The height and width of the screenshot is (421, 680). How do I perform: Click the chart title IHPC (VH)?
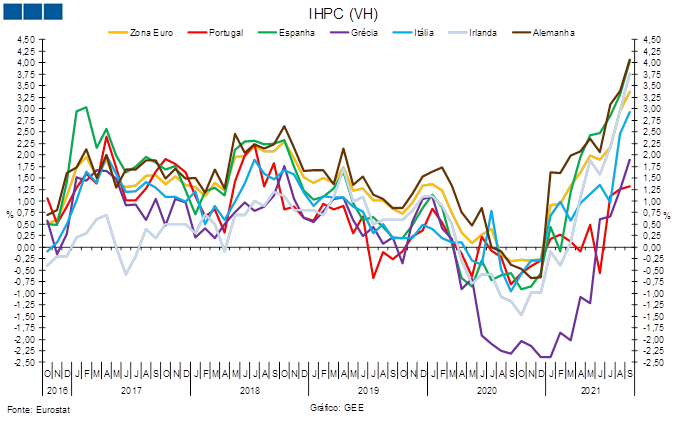[x=343, y=14]
